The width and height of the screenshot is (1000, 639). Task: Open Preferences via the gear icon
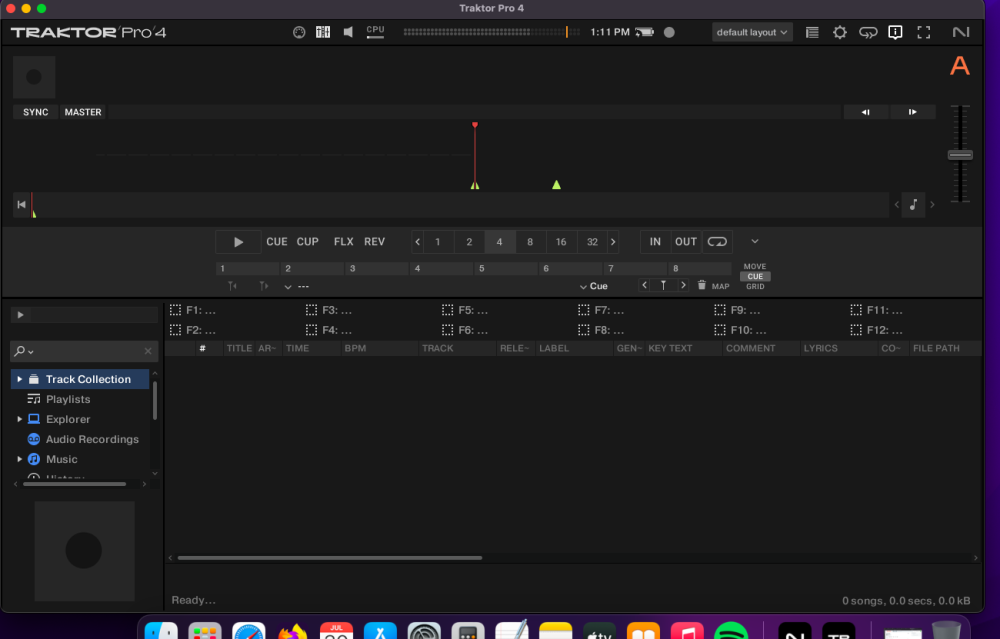click(x=840, y=32)
